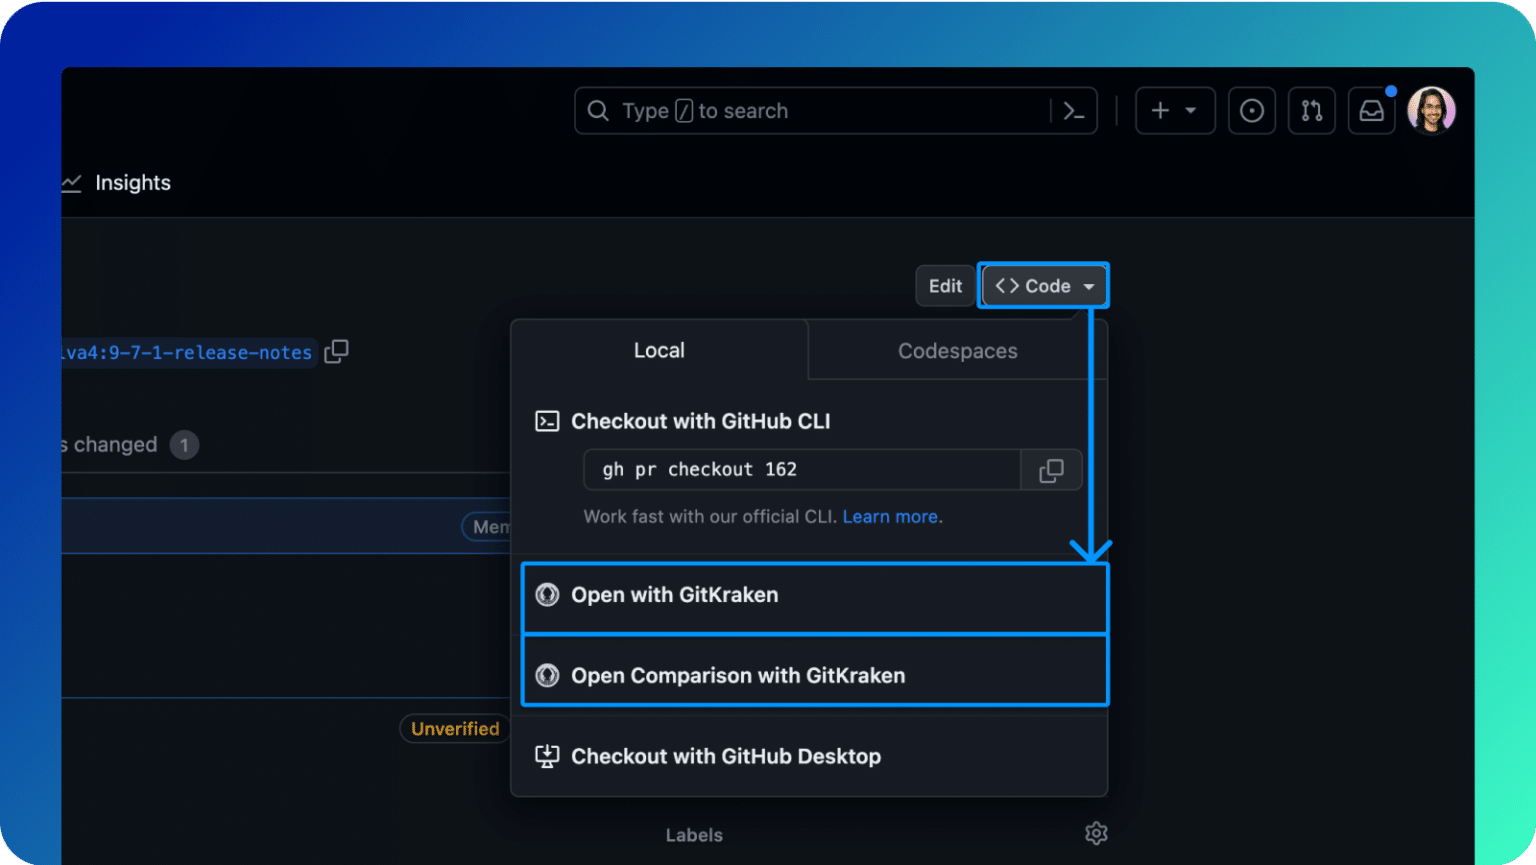Click the search magnifying glass icon
Screen dimensions: 1536x865
[597, 111]
